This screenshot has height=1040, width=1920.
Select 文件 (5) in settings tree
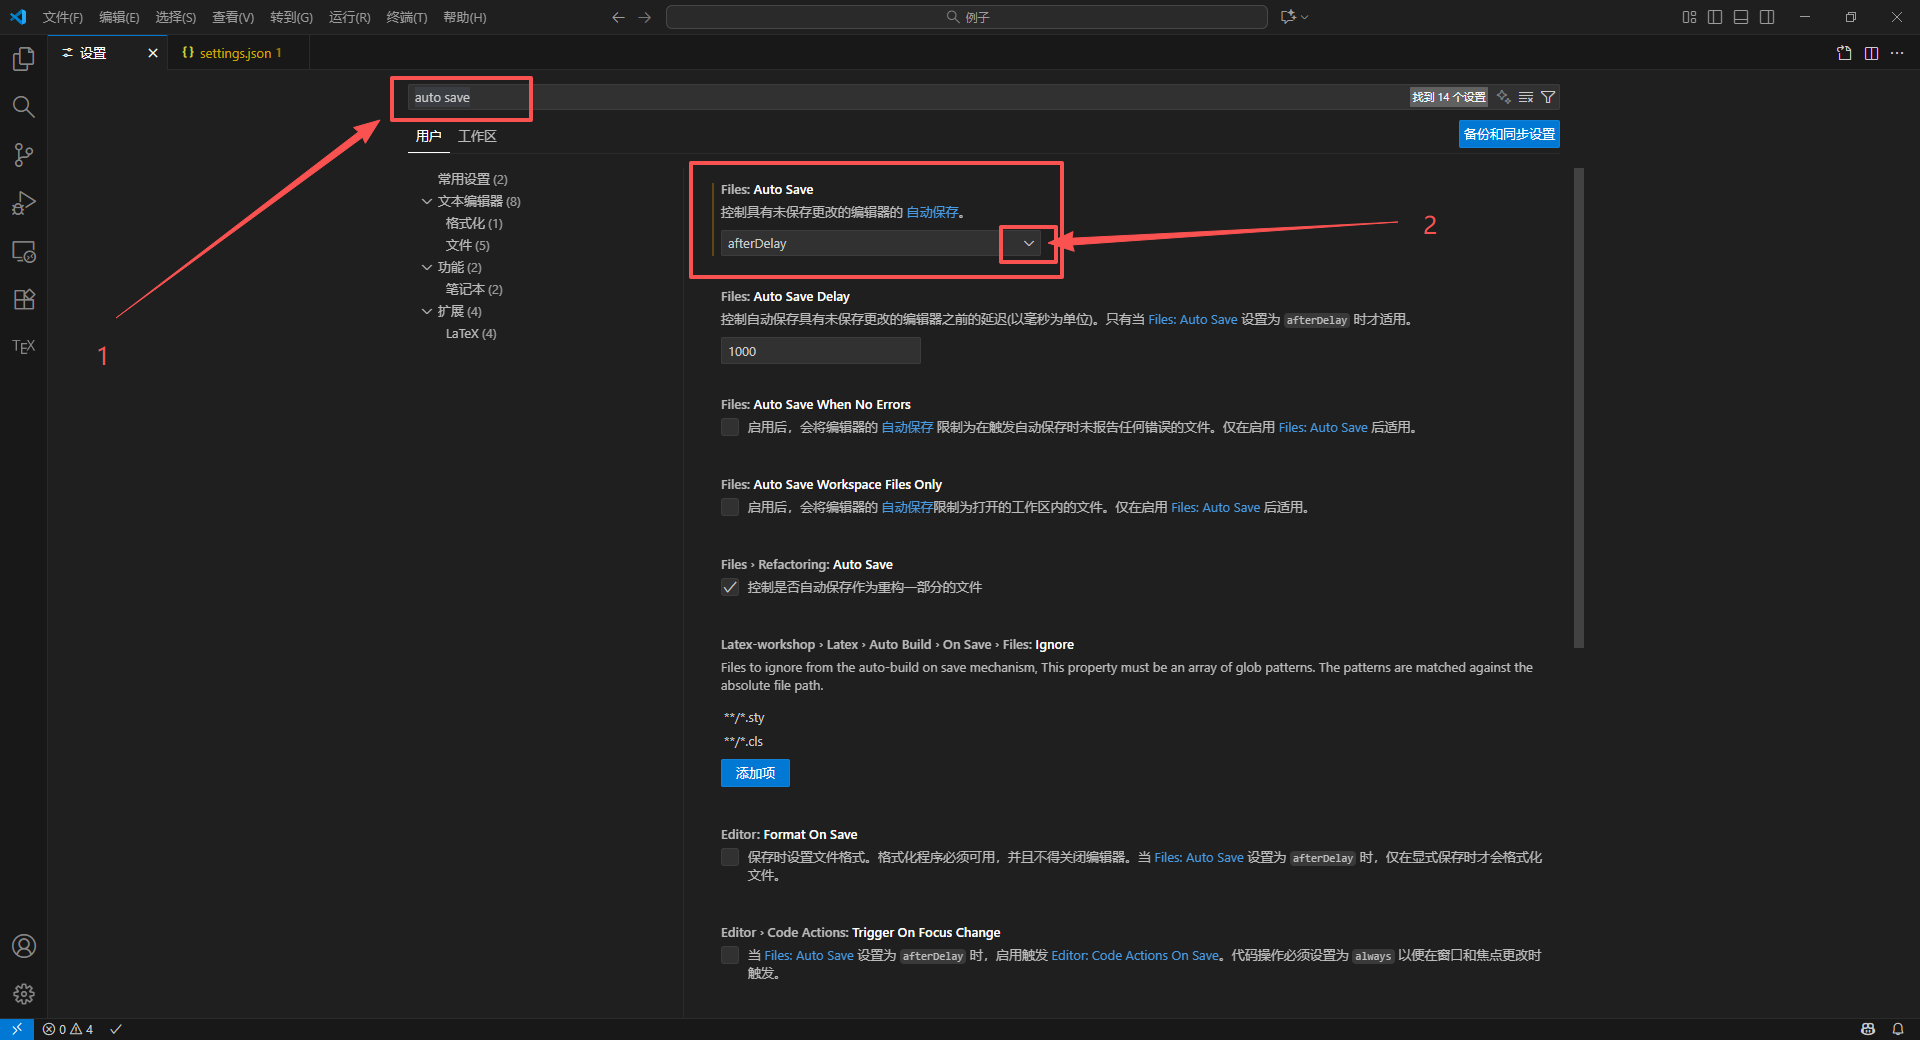tap(467, 245)
